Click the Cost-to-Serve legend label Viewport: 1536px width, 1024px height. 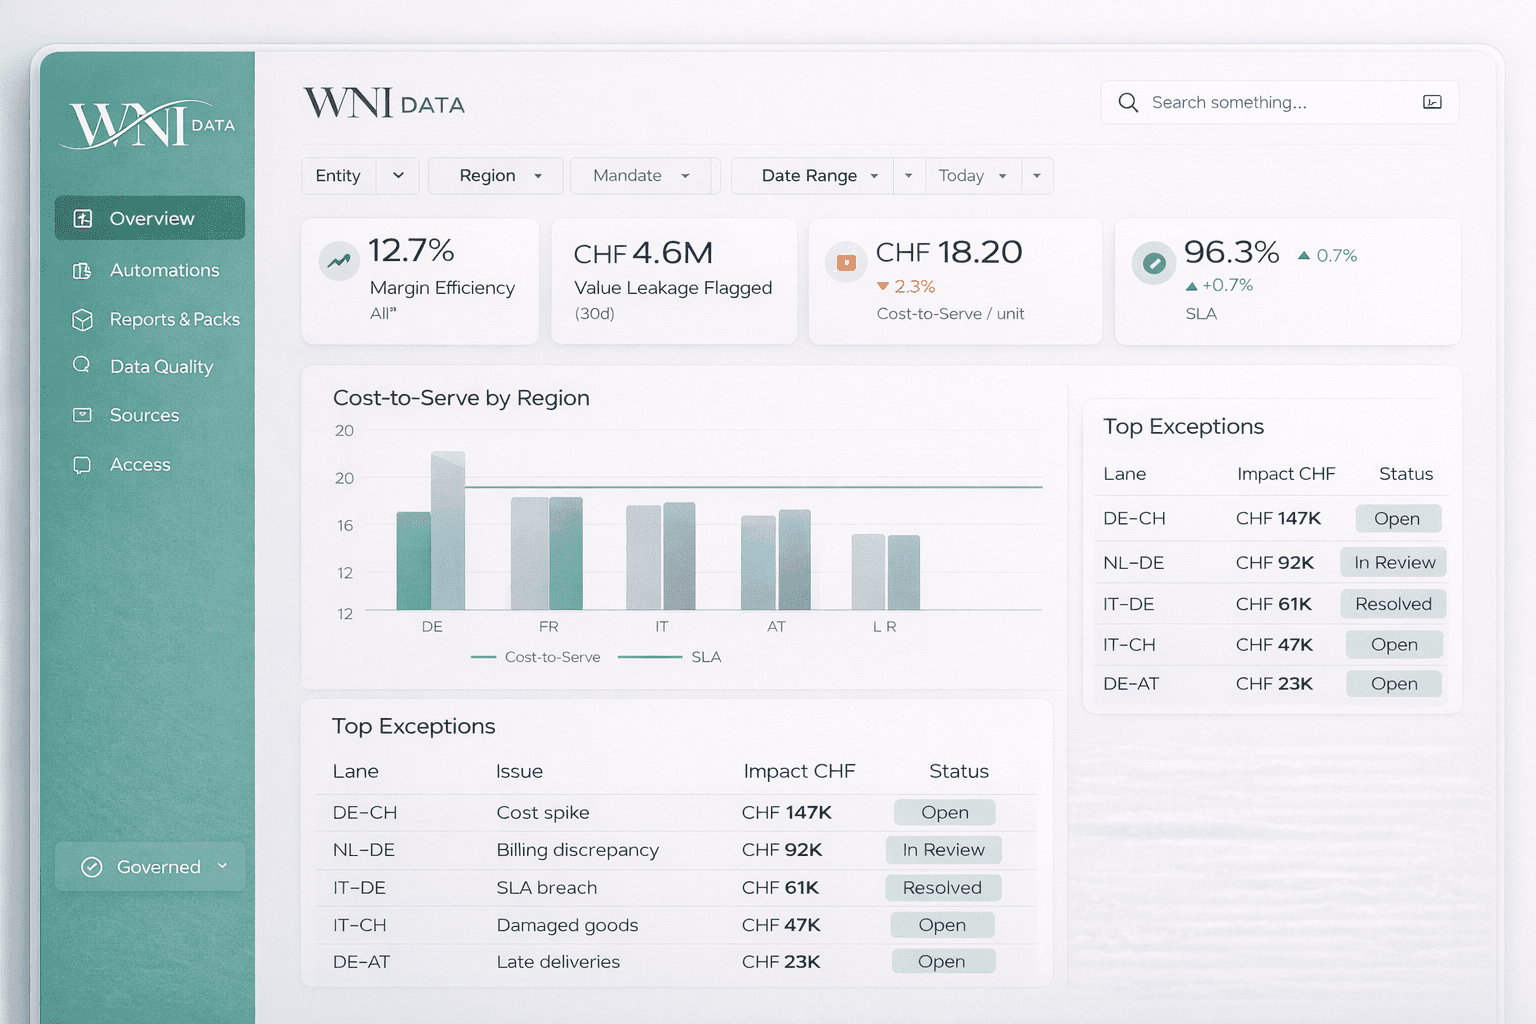click(x=553, y=657)
